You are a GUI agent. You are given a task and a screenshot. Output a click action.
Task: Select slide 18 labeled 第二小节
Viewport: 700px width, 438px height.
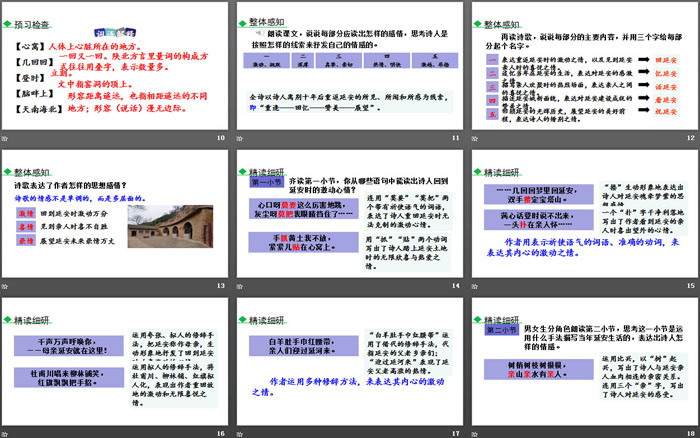[585, 362]
